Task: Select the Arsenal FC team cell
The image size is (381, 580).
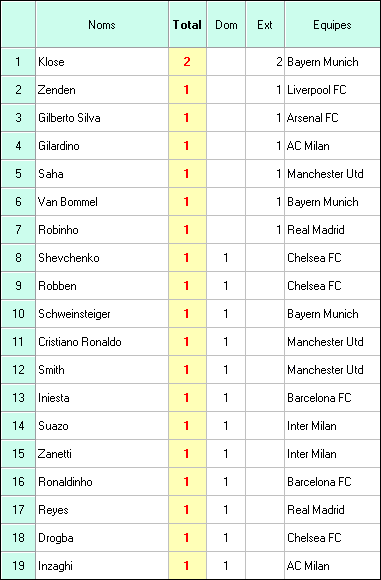Action: click(x=332, y=118)
